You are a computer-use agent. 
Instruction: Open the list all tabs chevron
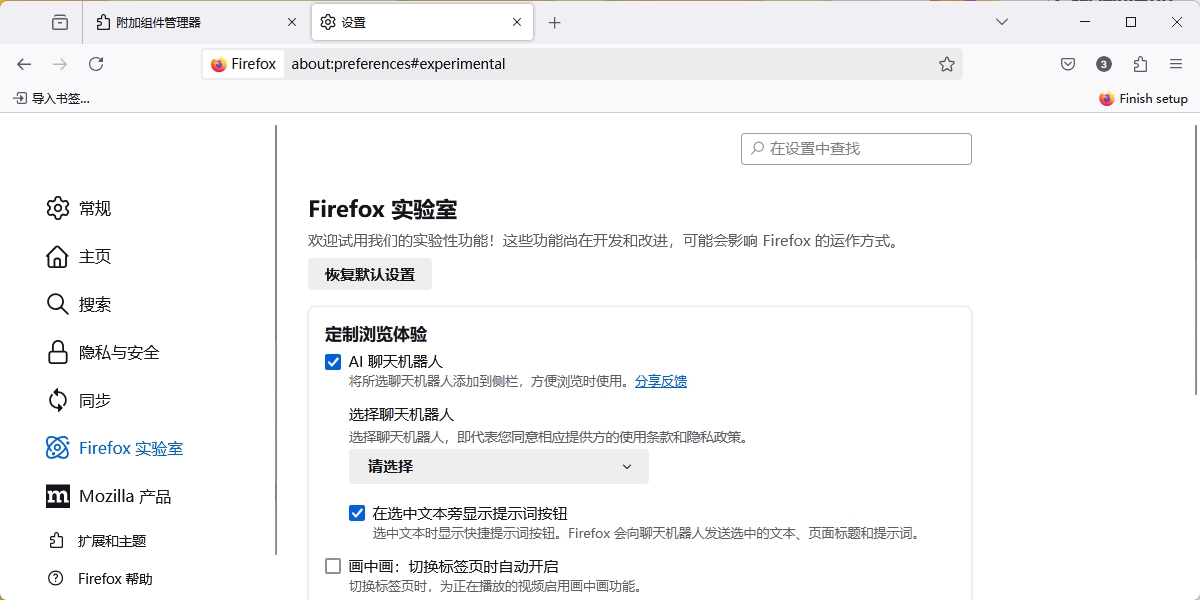pyautogui.click(x=1002, y=22)
